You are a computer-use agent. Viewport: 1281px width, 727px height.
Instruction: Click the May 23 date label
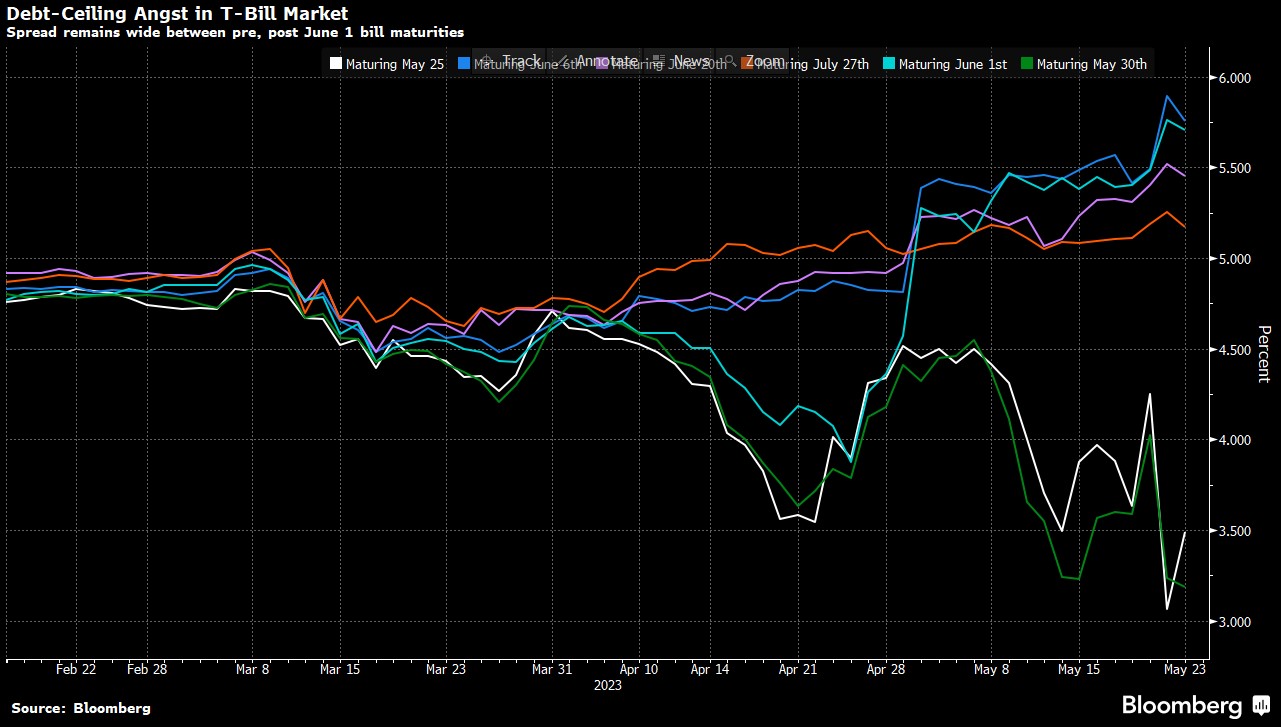coord(1183,670)
